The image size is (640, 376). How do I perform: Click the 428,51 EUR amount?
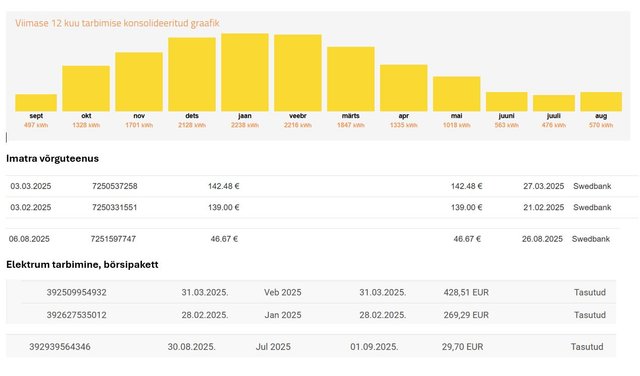(x=466, y=292)
